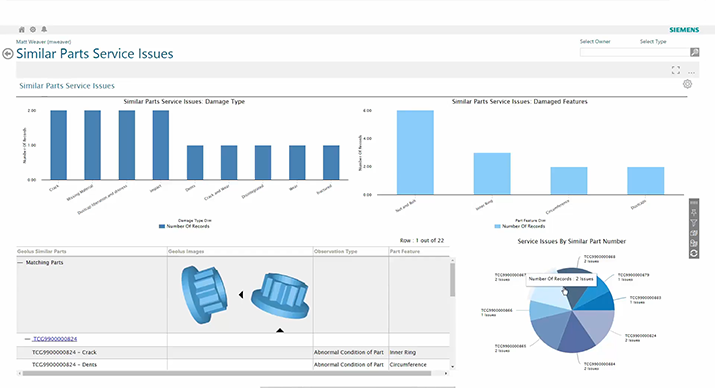Click the up arrow beneath the part image
The height and width of the screenshot is (388, 715).
click(280, 330)
